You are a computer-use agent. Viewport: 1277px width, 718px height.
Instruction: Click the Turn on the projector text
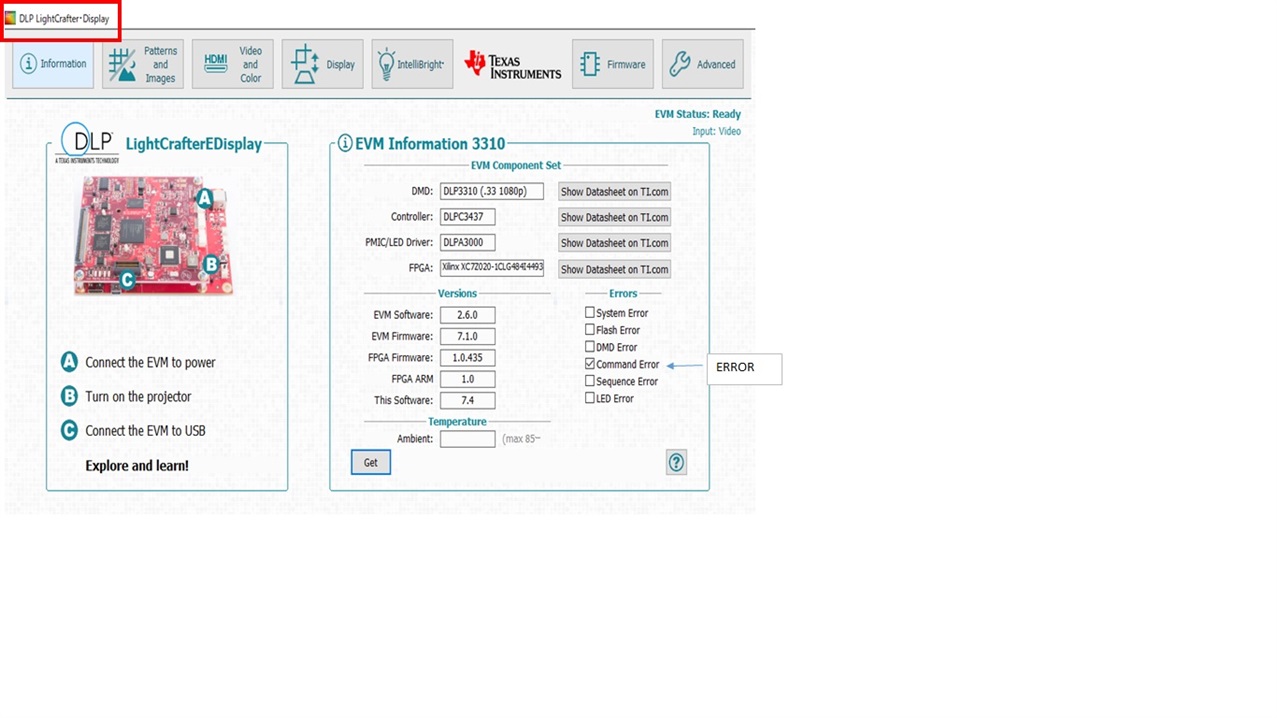click(x=138, y=396)
